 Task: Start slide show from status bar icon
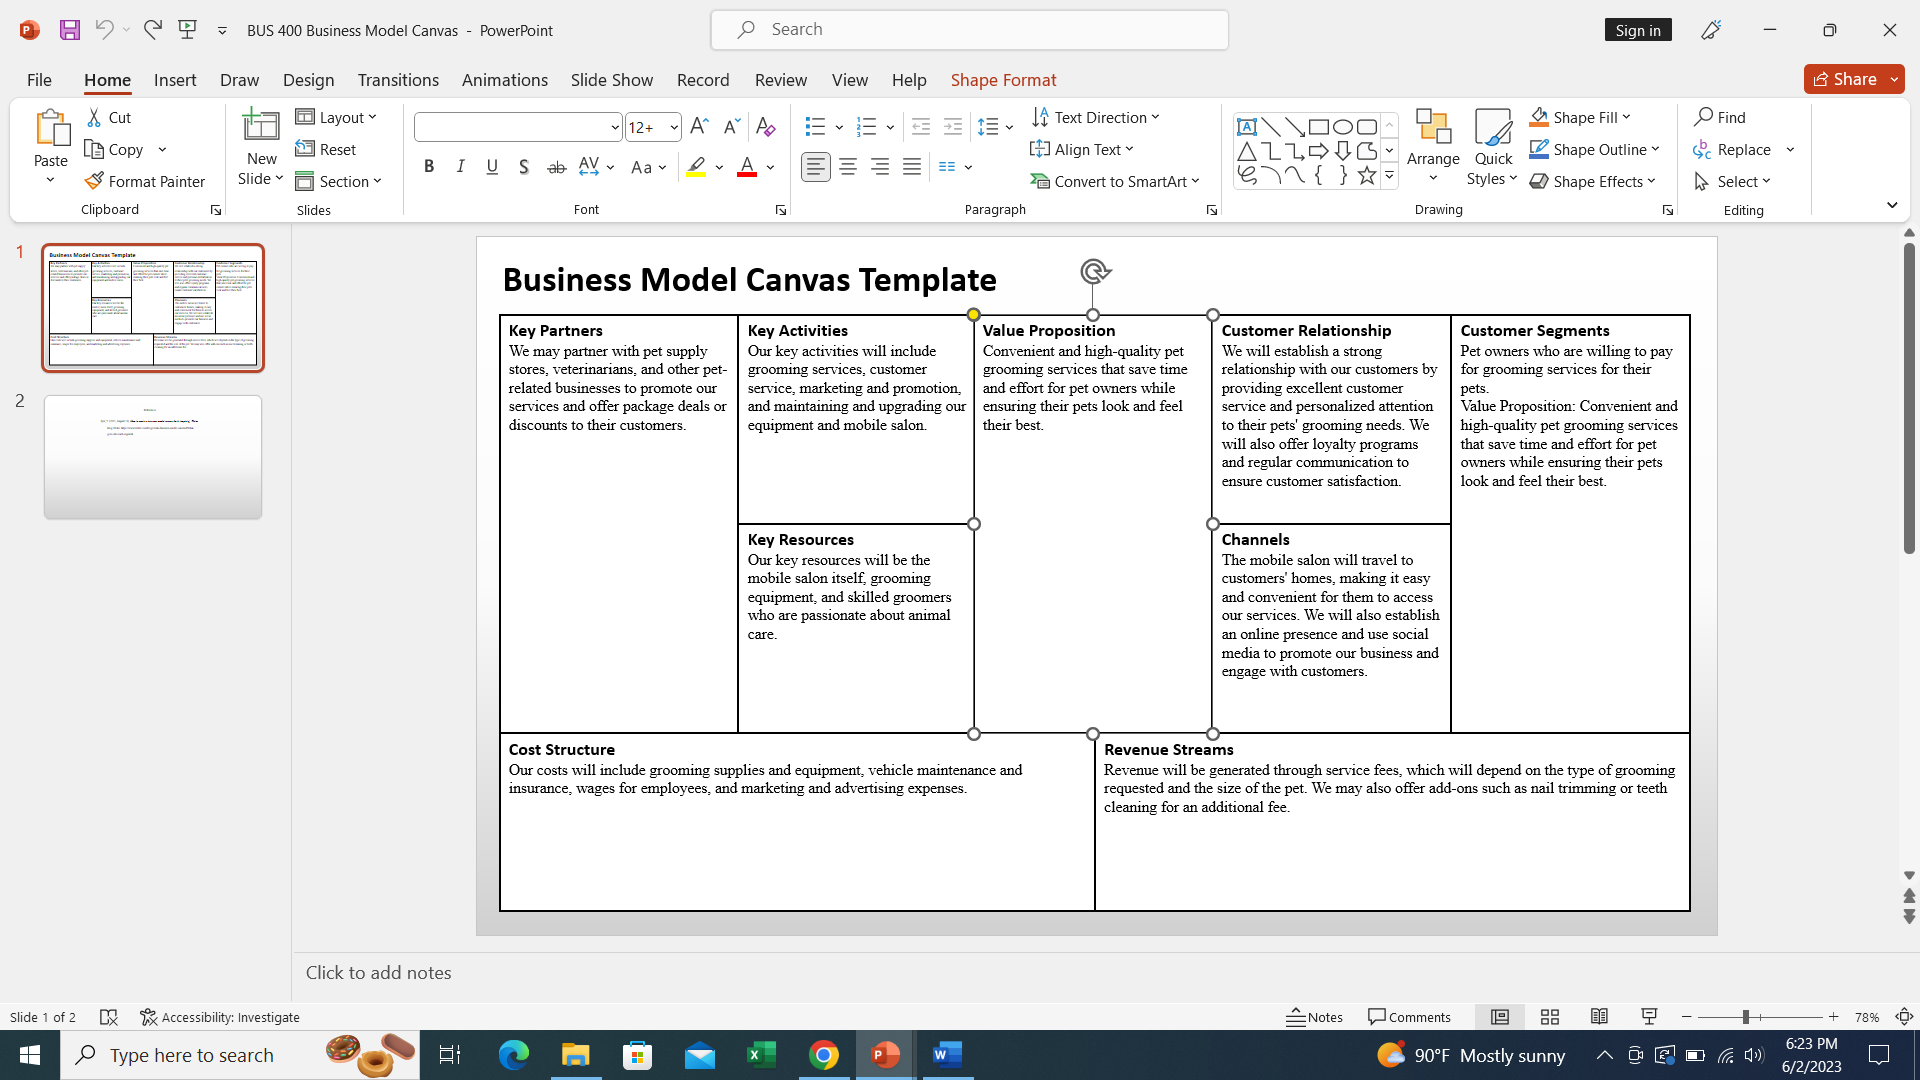point(1649,1017)
